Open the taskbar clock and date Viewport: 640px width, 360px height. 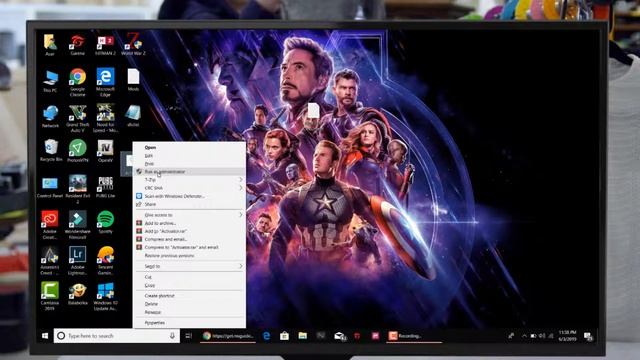(x=567, y=336)
